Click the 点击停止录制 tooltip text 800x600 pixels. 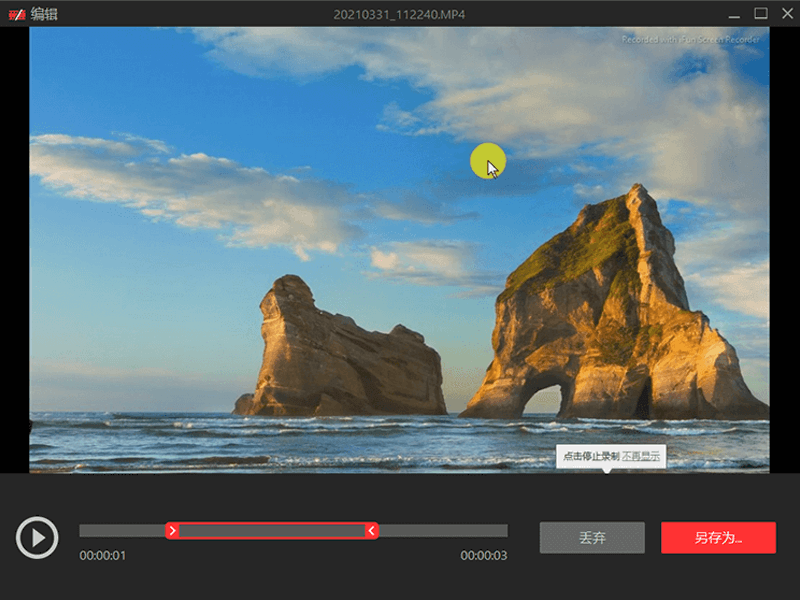point(590,456)
